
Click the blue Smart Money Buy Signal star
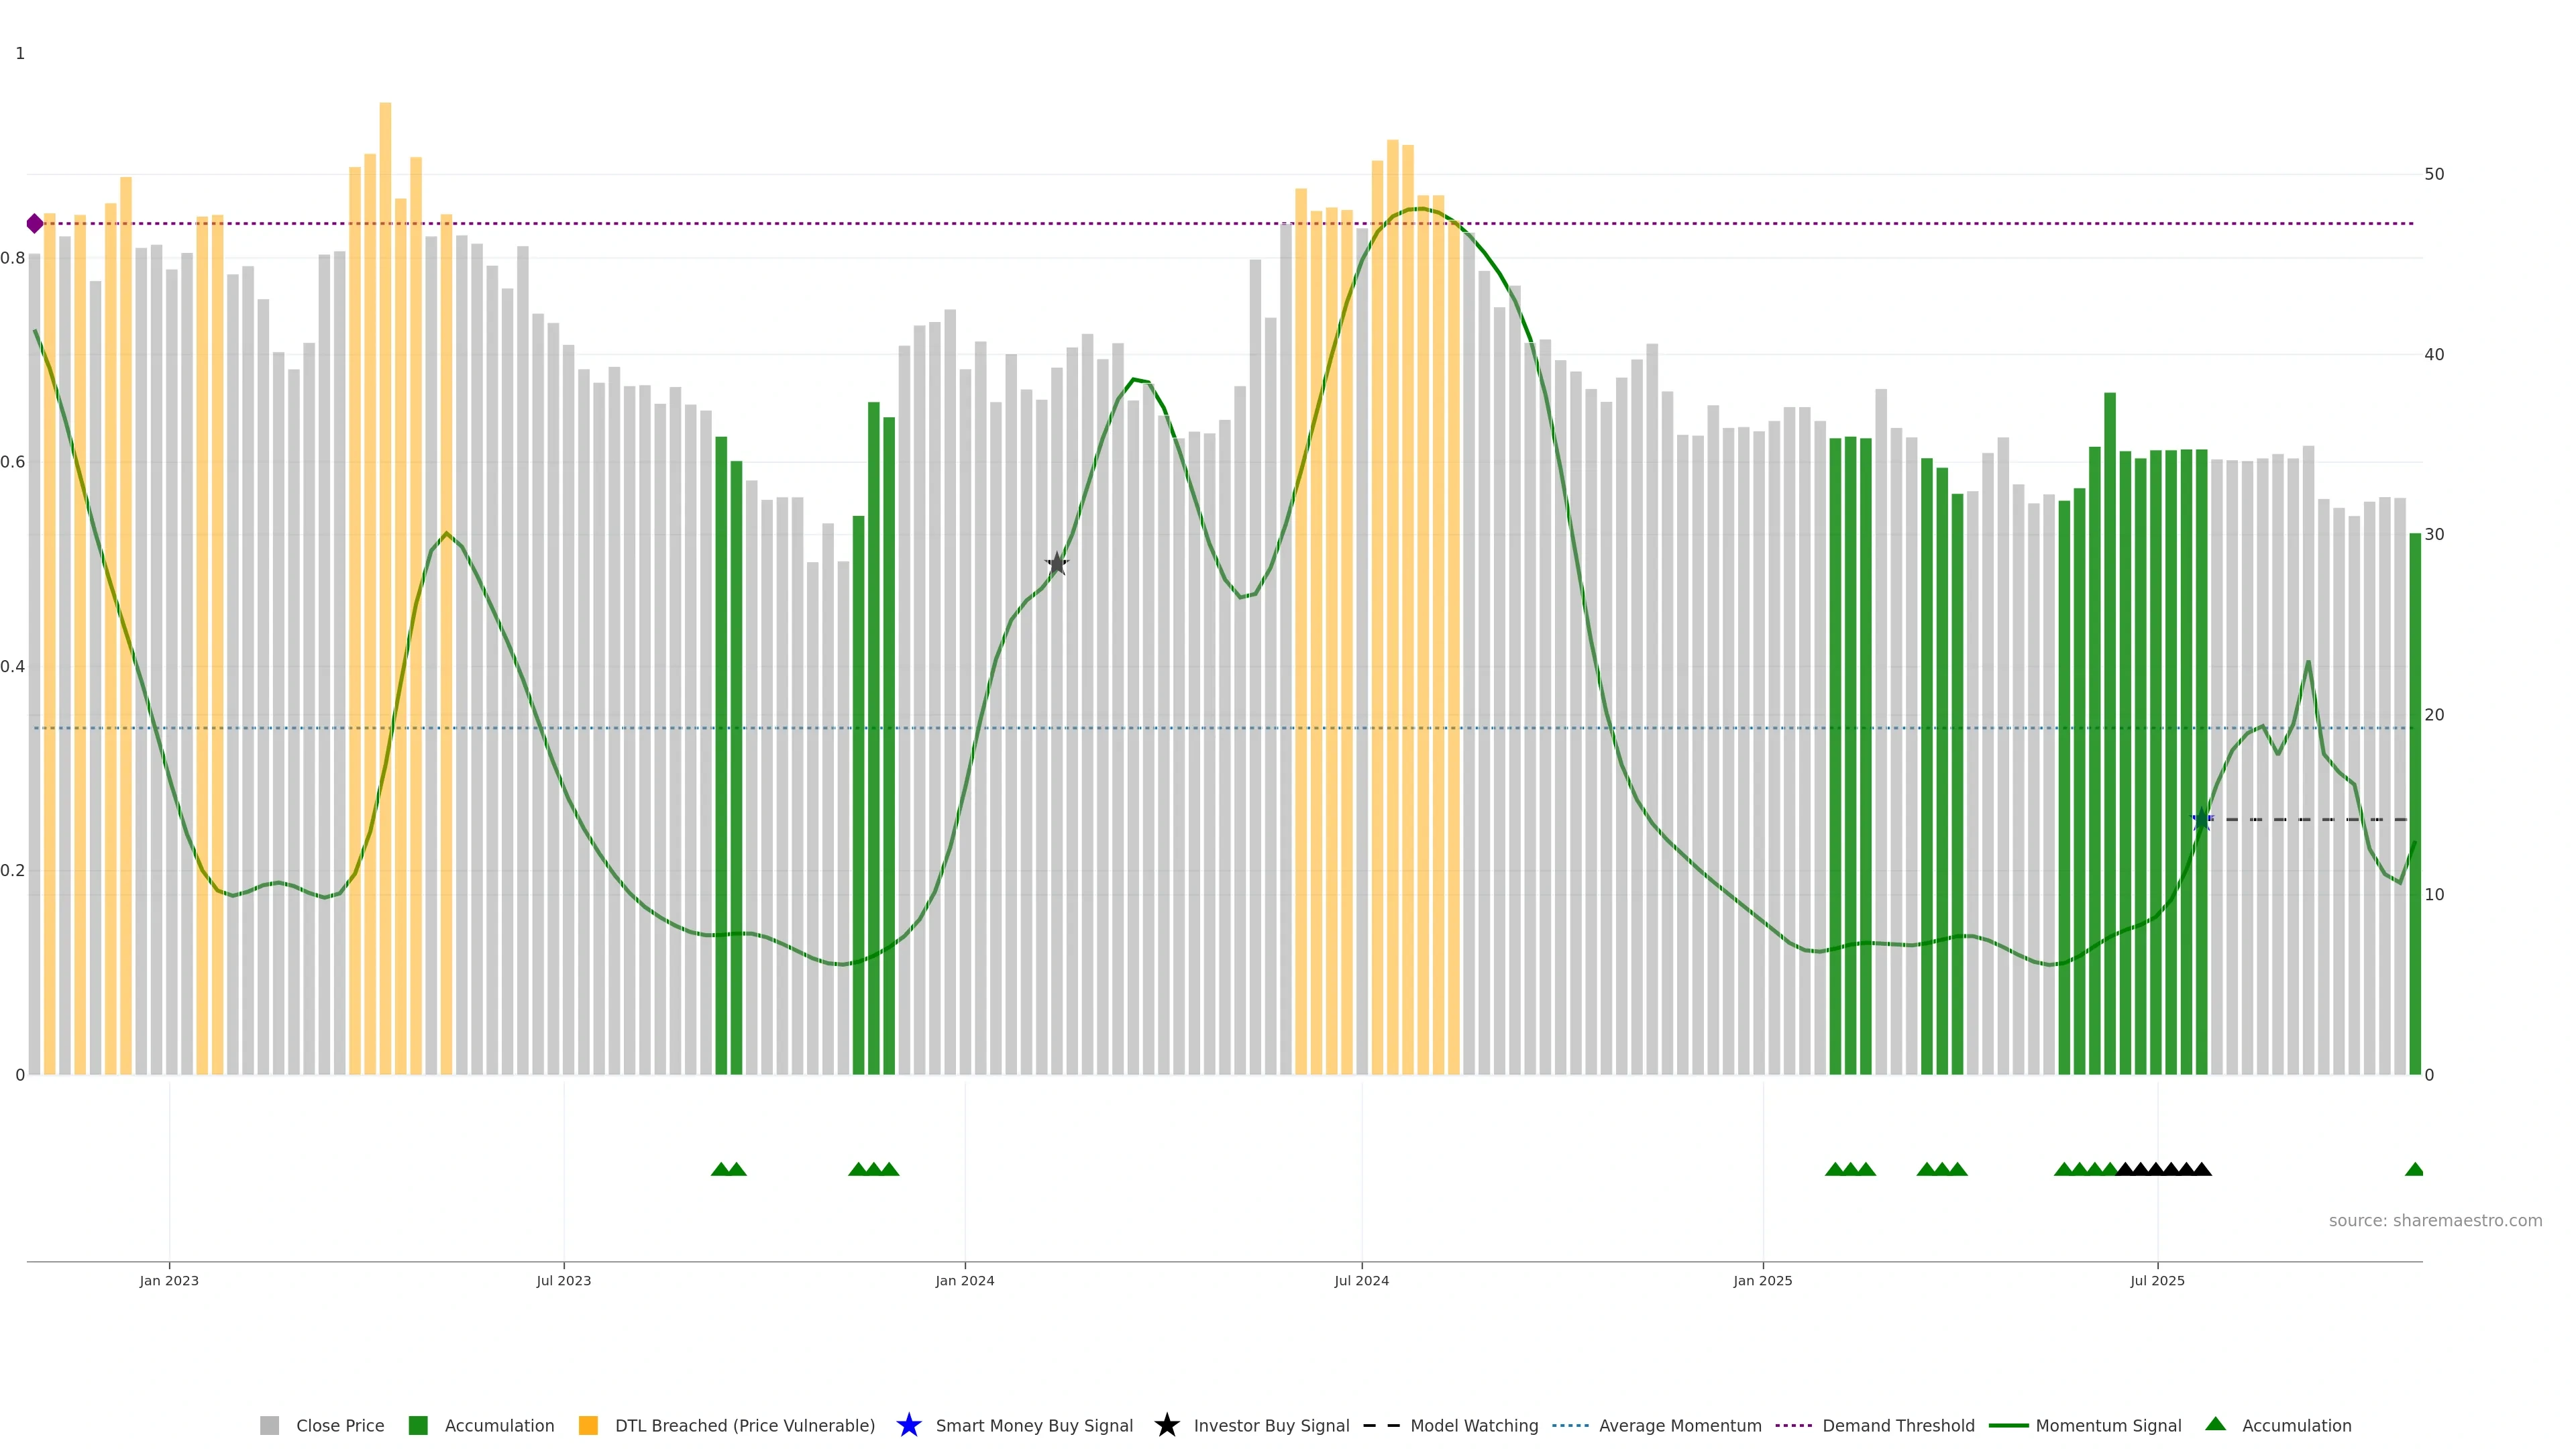pos(908,1425)
